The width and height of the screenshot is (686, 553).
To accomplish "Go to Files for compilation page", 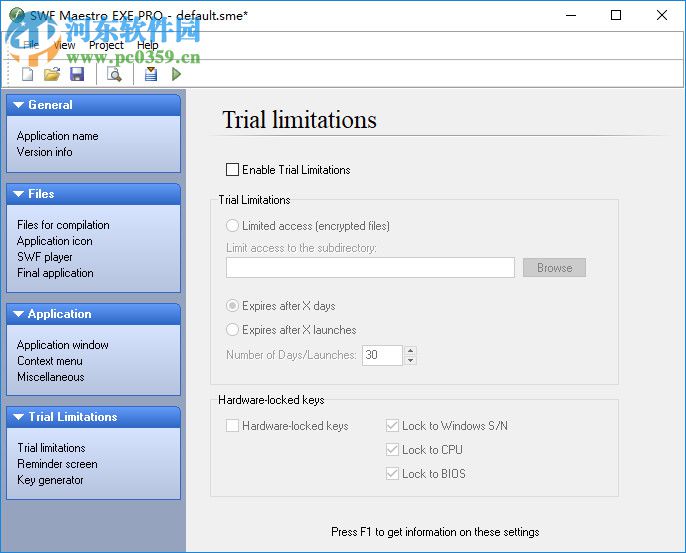I will click(x=63, y=225).
